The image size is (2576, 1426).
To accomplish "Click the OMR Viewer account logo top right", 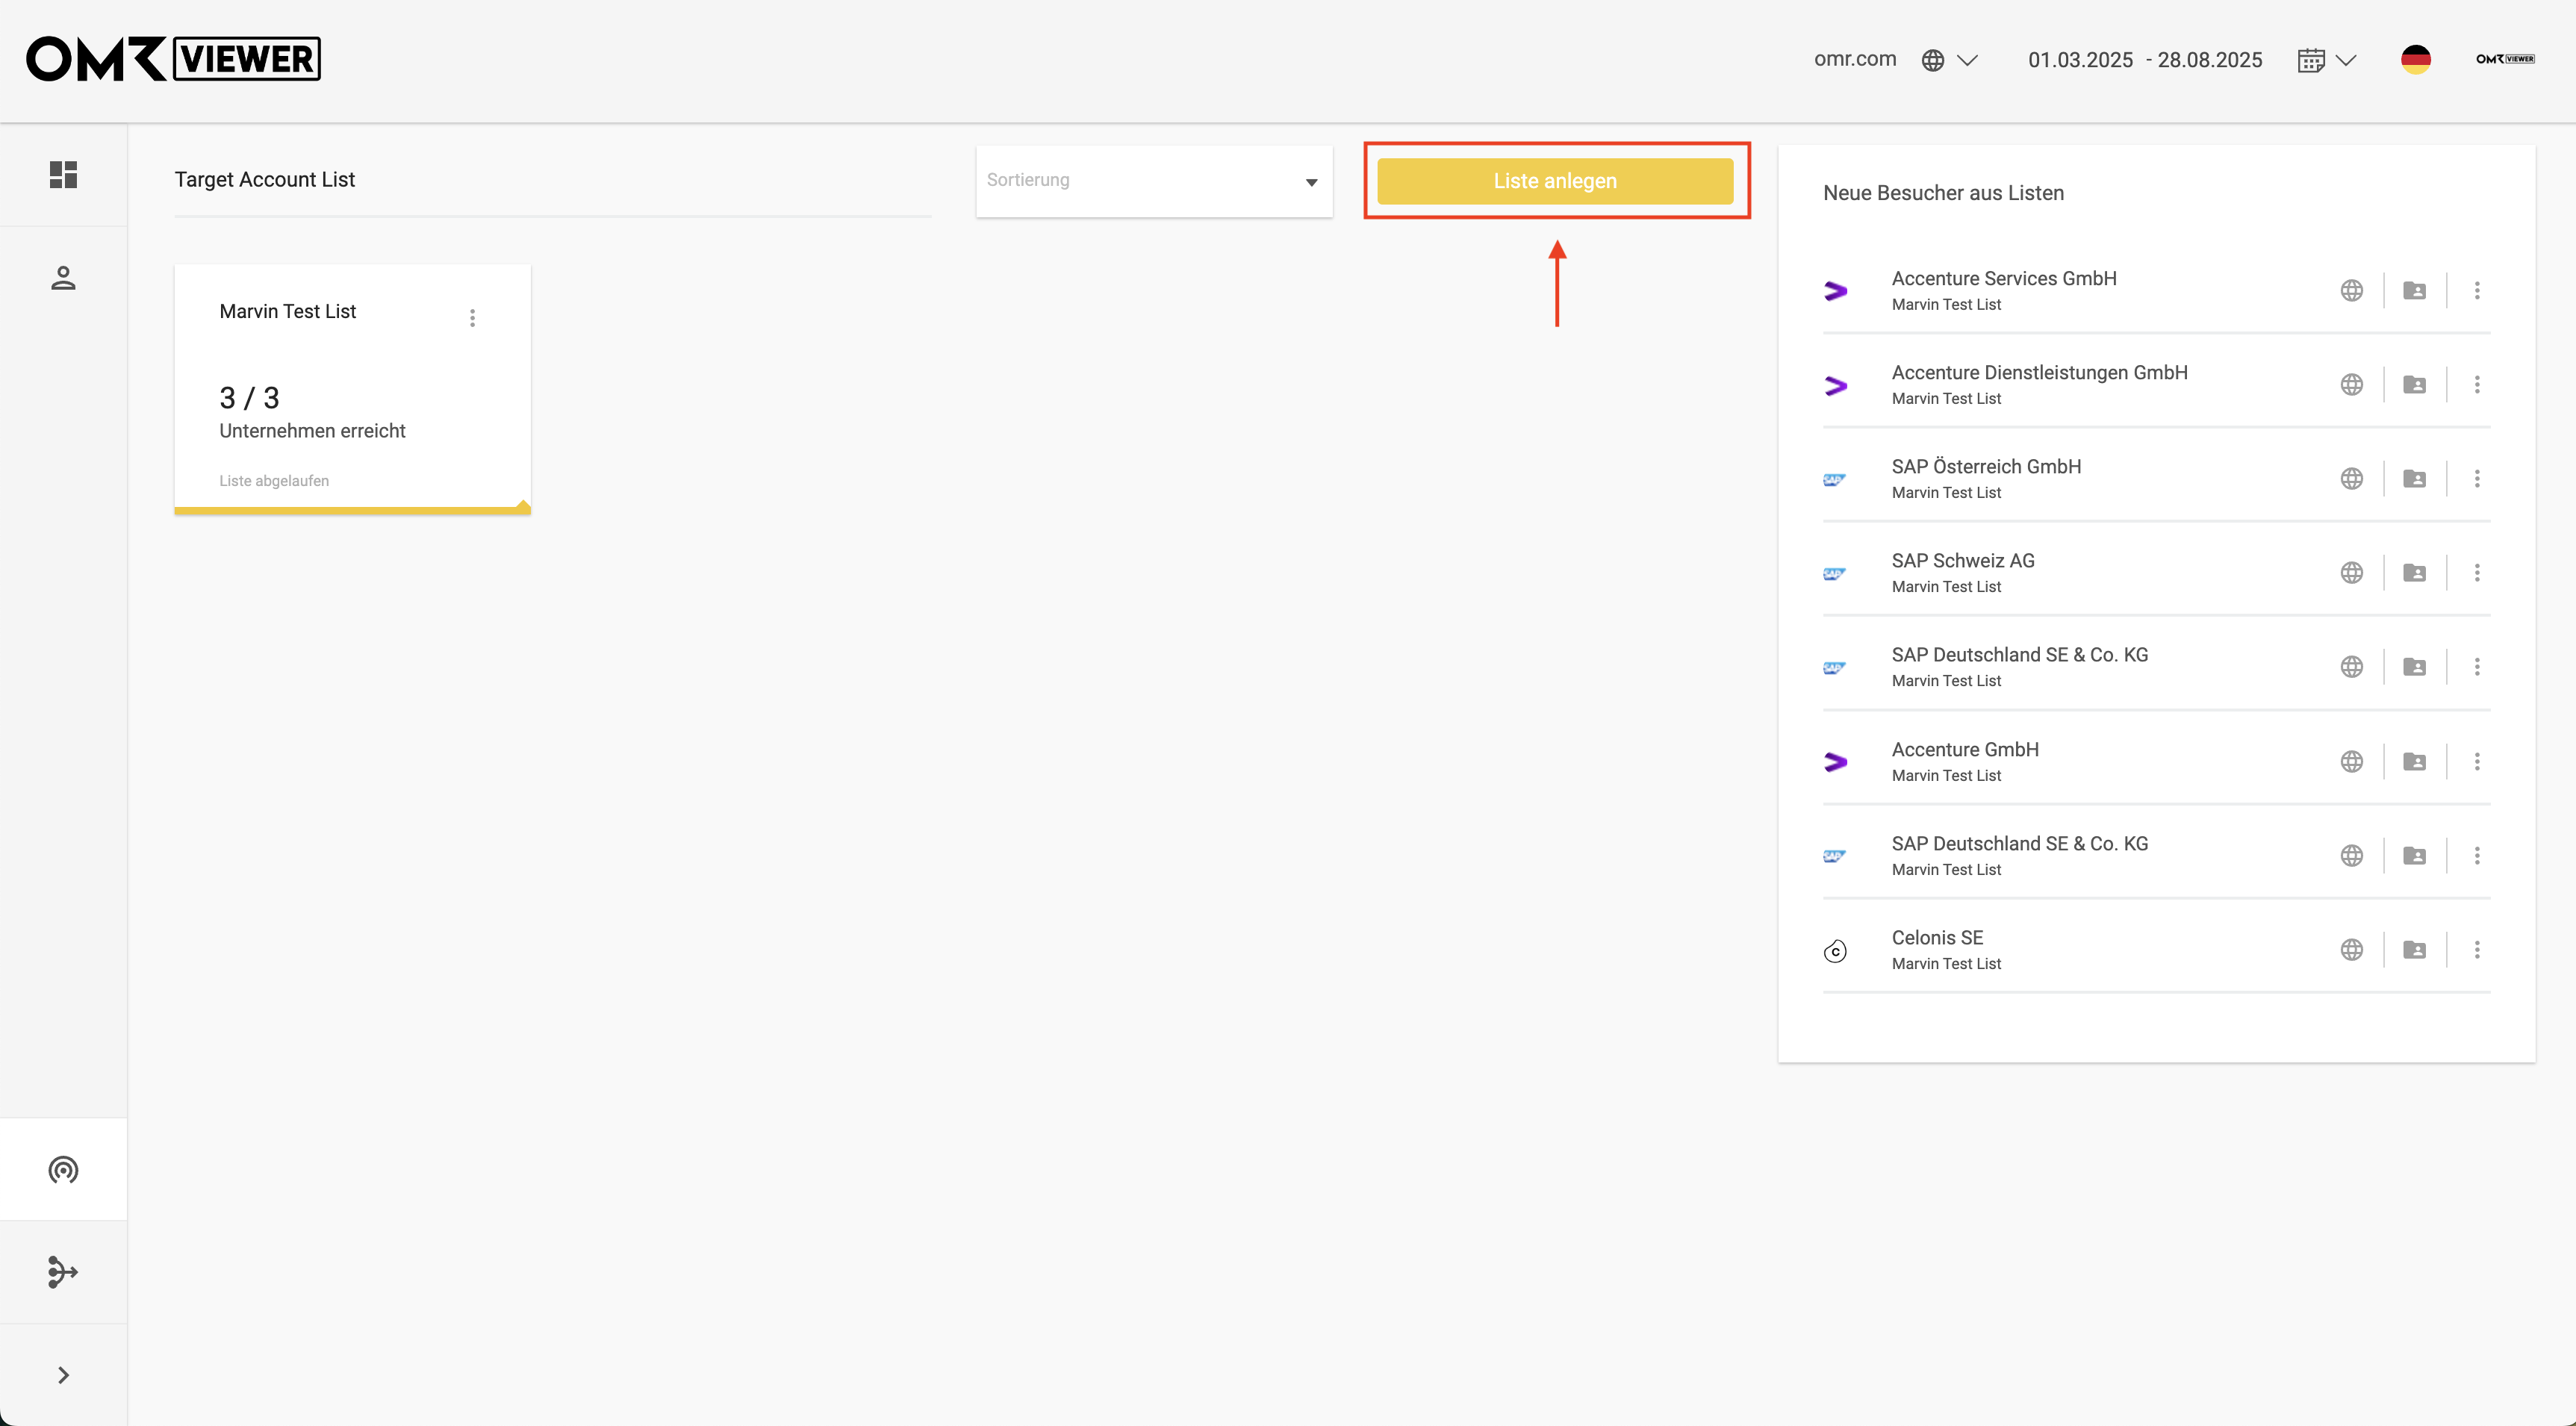I will click(x=2505, y=59).
